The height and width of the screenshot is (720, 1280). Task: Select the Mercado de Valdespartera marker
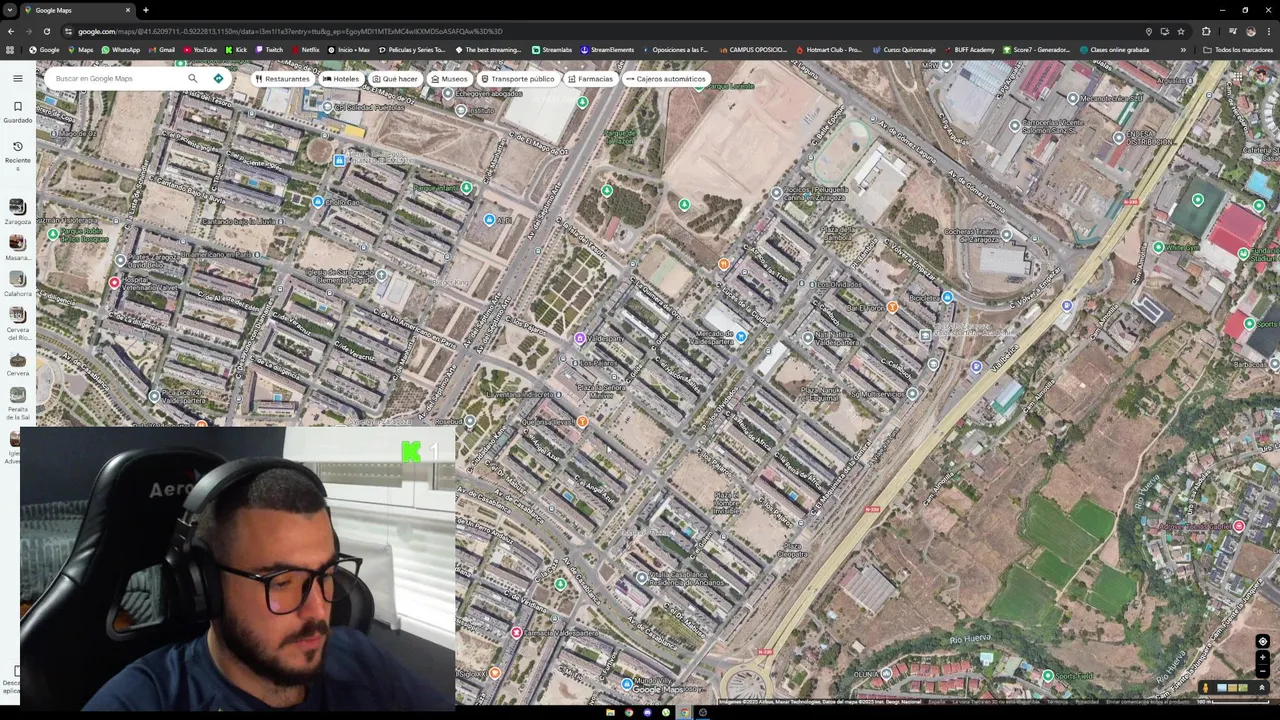click(740, 337)
